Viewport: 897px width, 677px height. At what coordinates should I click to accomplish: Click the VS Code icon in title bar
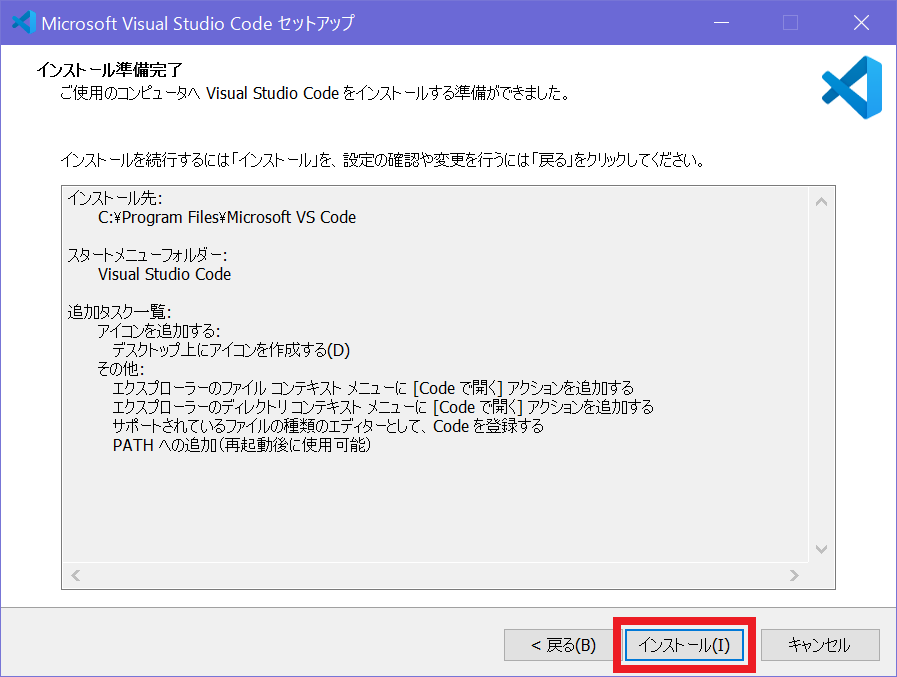tap(23, 22)
